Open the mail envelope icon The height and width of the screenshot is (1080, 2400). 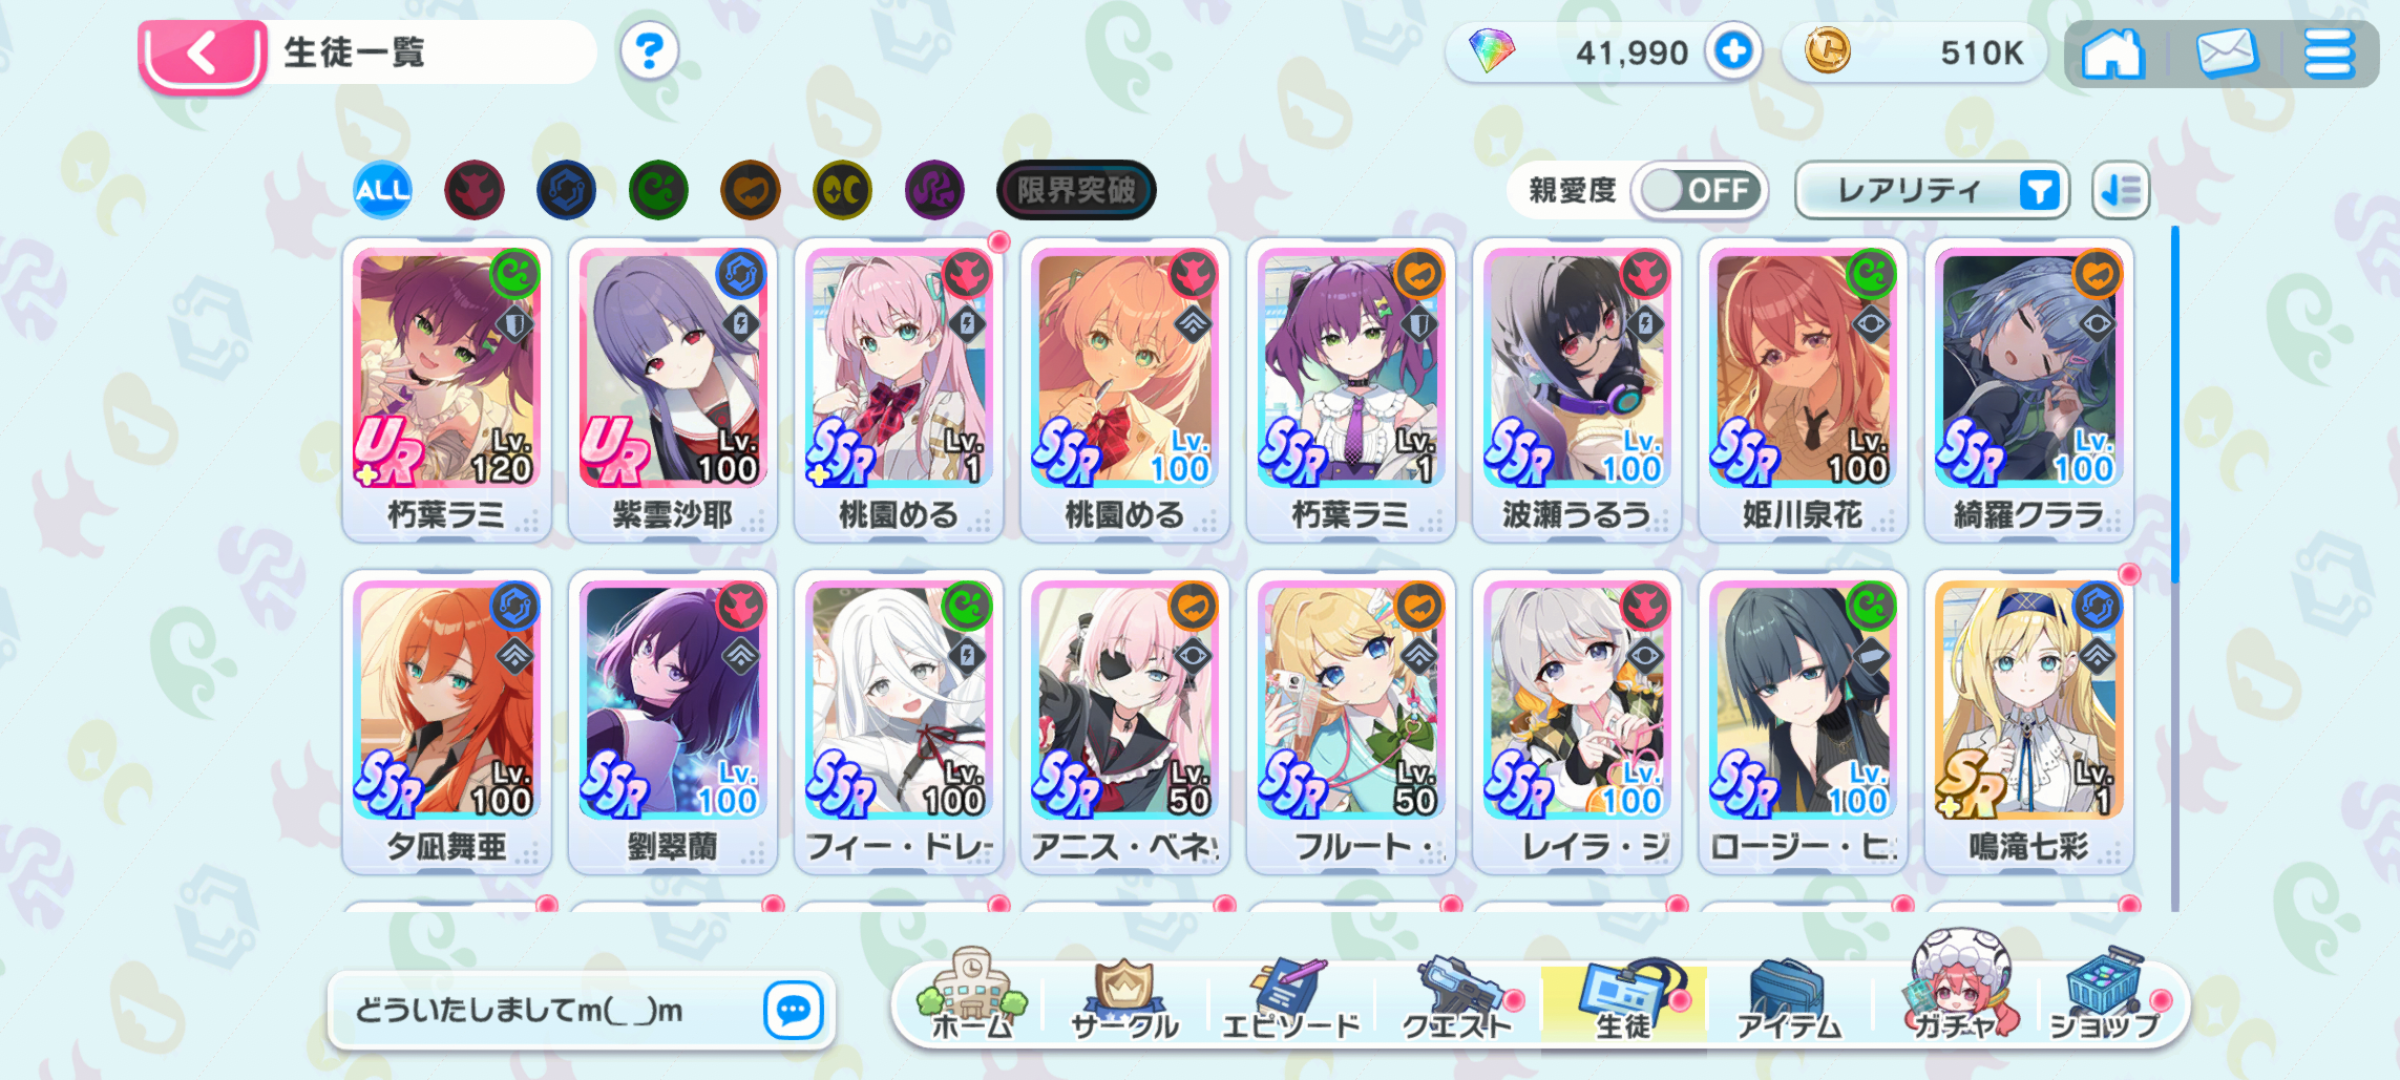(x=2227, y=53)
